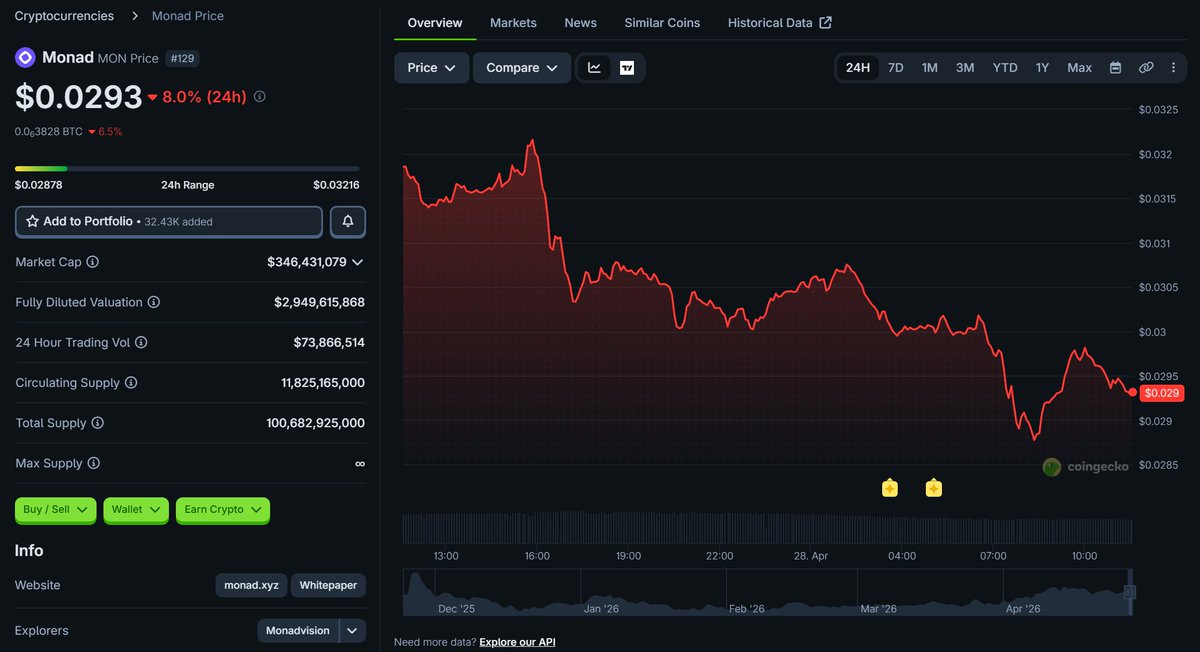Copy chart link icon
This screenshot has width=1200, height=652.
point(1146,68)
